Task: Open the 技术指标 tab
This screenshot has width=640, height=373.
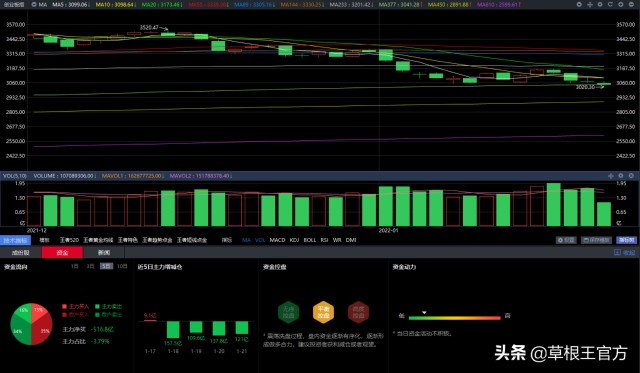Action: (x=16, y=240)
